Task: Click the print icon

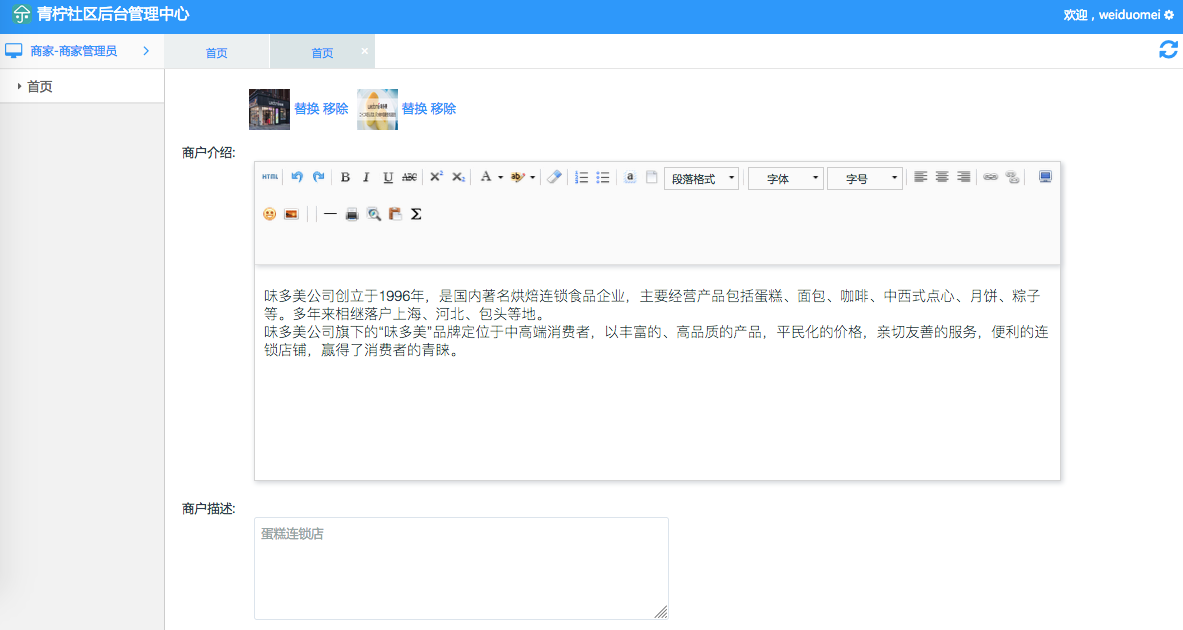Action: [x=352, y=214]
